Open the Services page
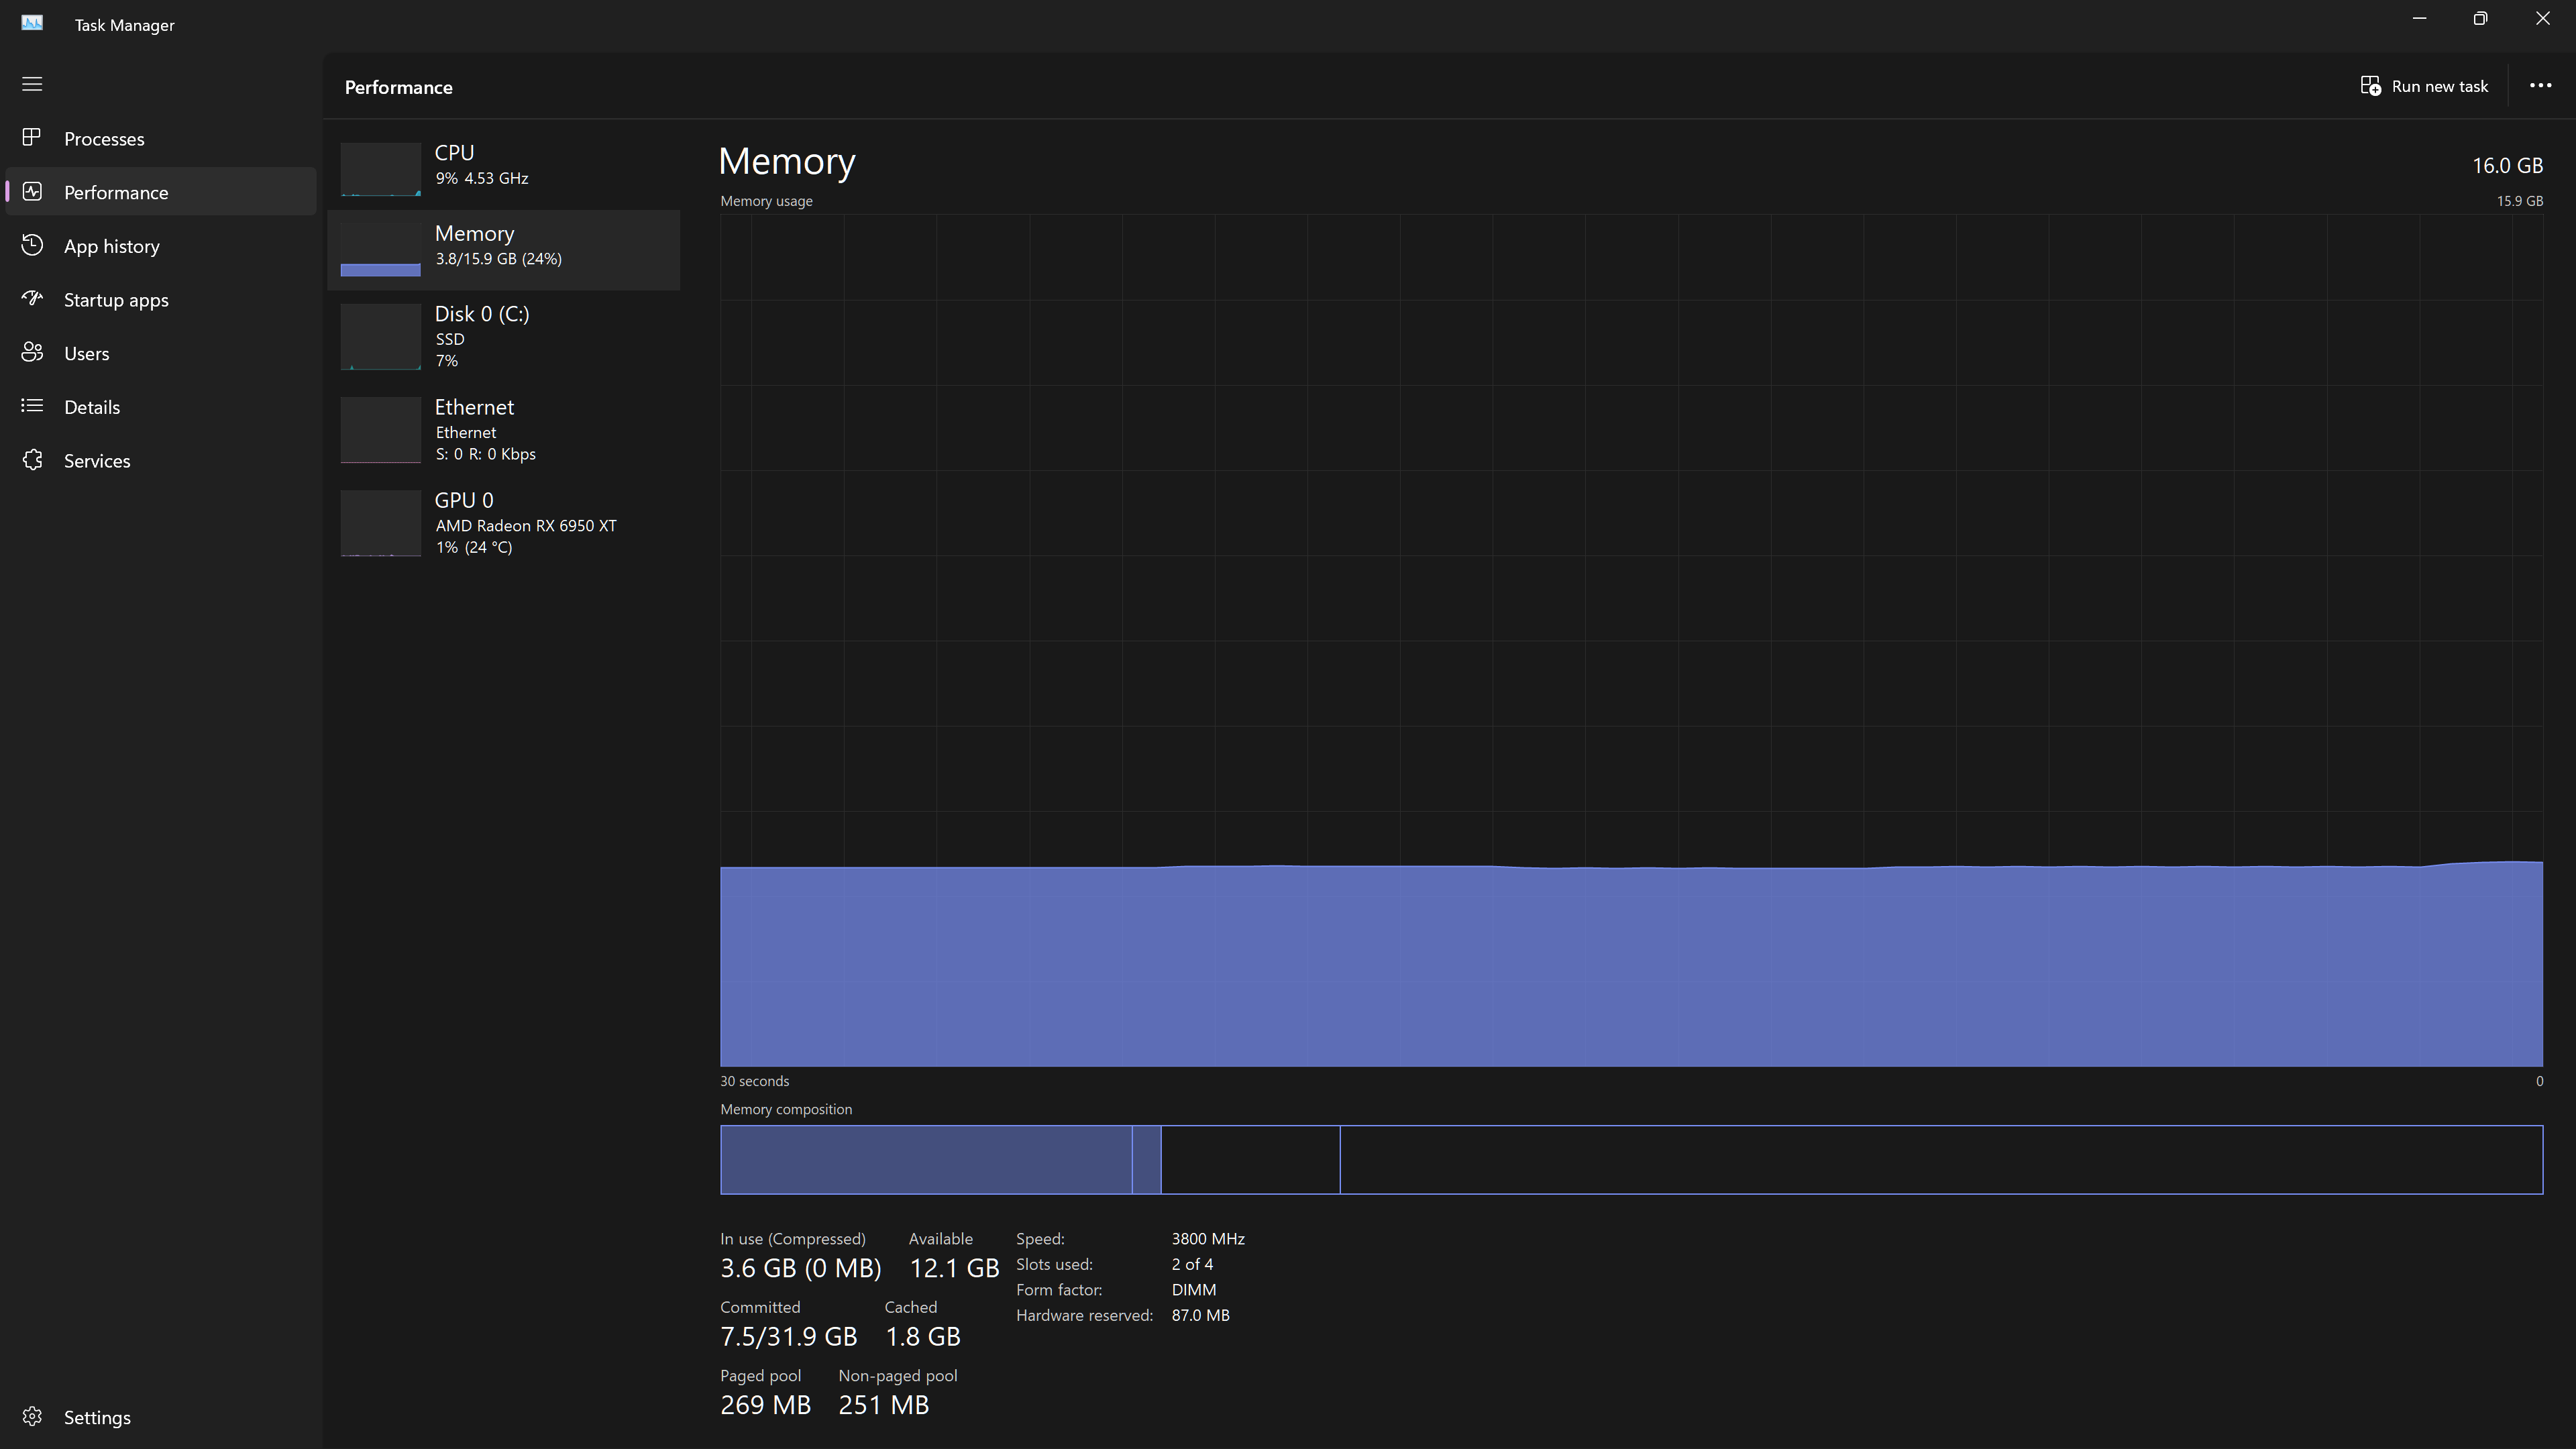The image size is (2576, 1449). (x=161, y=461)
